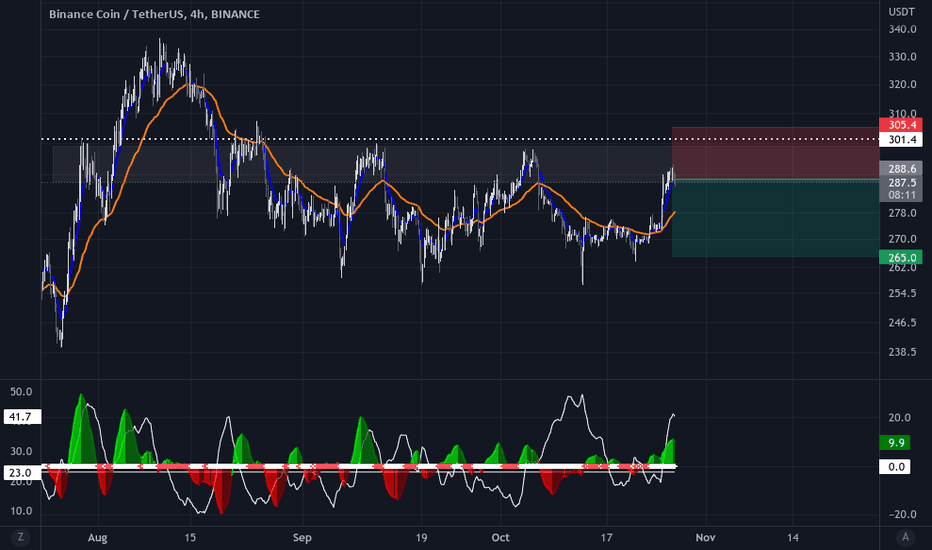Click the 14 date label on time axis
The width and height of the screenshot is (932, 550).
792,538
